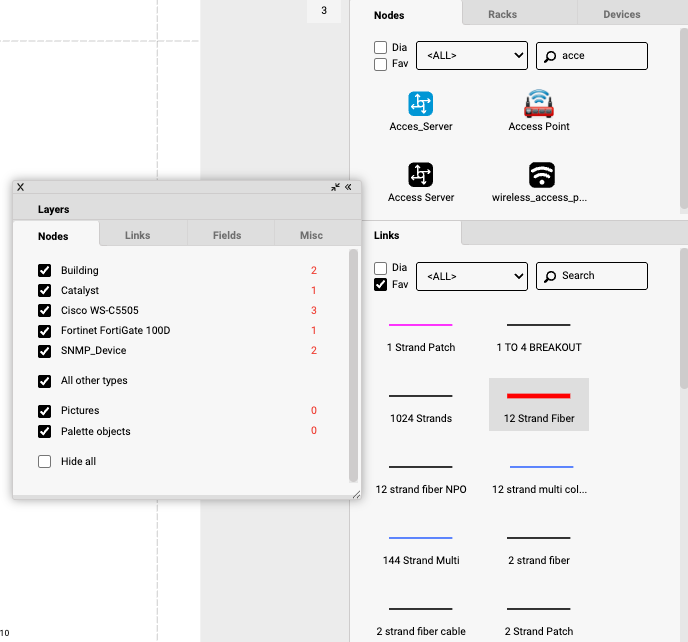This screenshot has width=688, height=642.
Task: Pick the black Access Server icon
Action: click(420, 175)
